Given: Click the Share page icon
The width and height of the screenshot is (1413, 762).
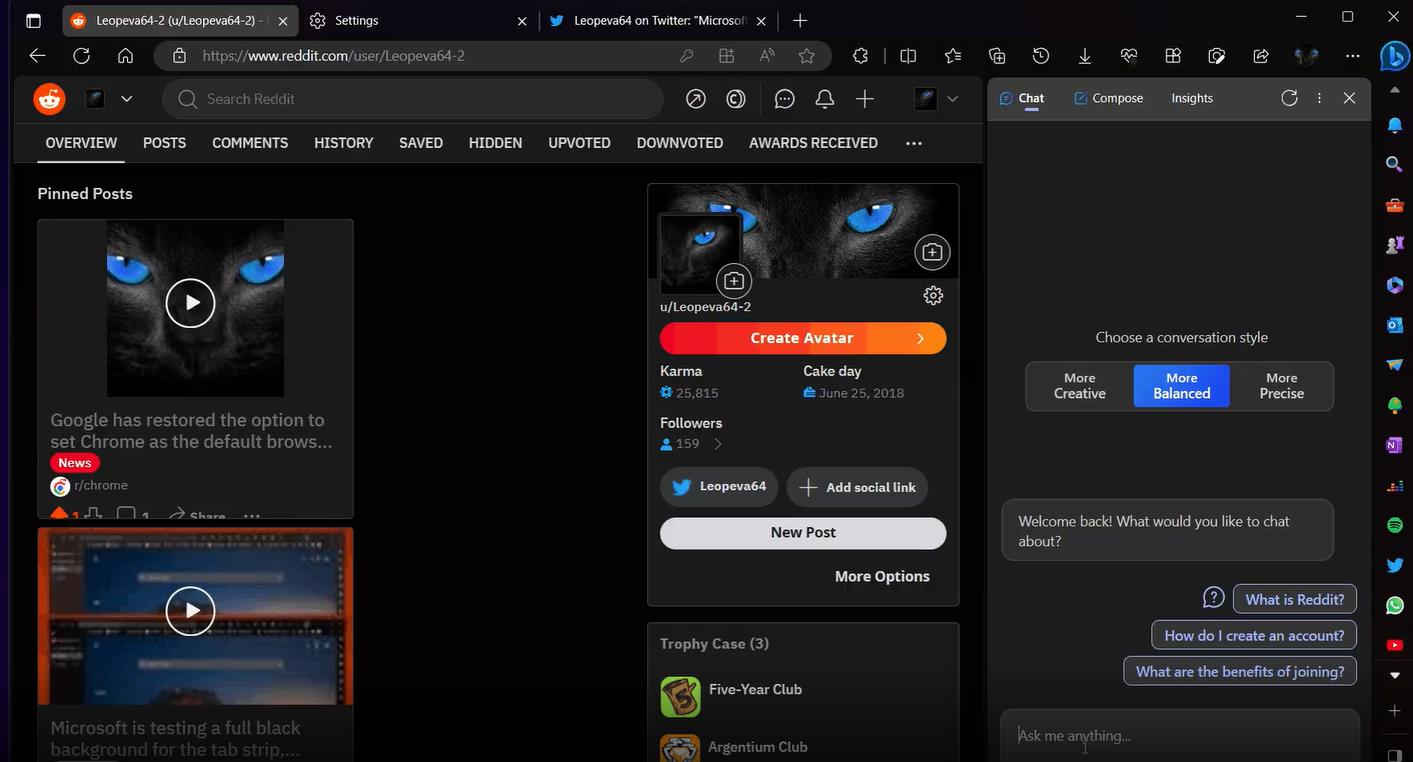Looking at the screenshot, I should (x=1261, y=56).
